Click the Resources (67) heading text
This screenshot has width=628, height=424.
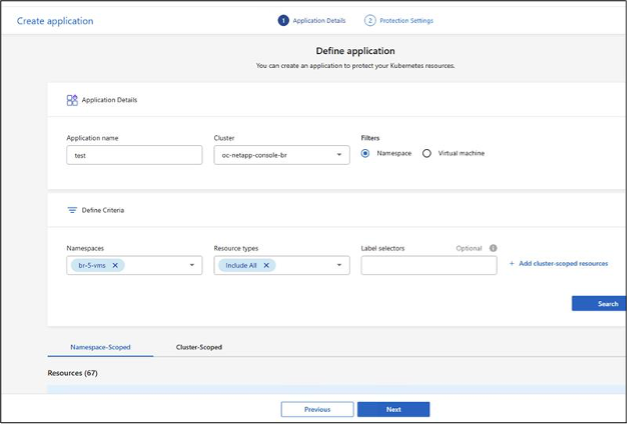(x=72, y=373)
